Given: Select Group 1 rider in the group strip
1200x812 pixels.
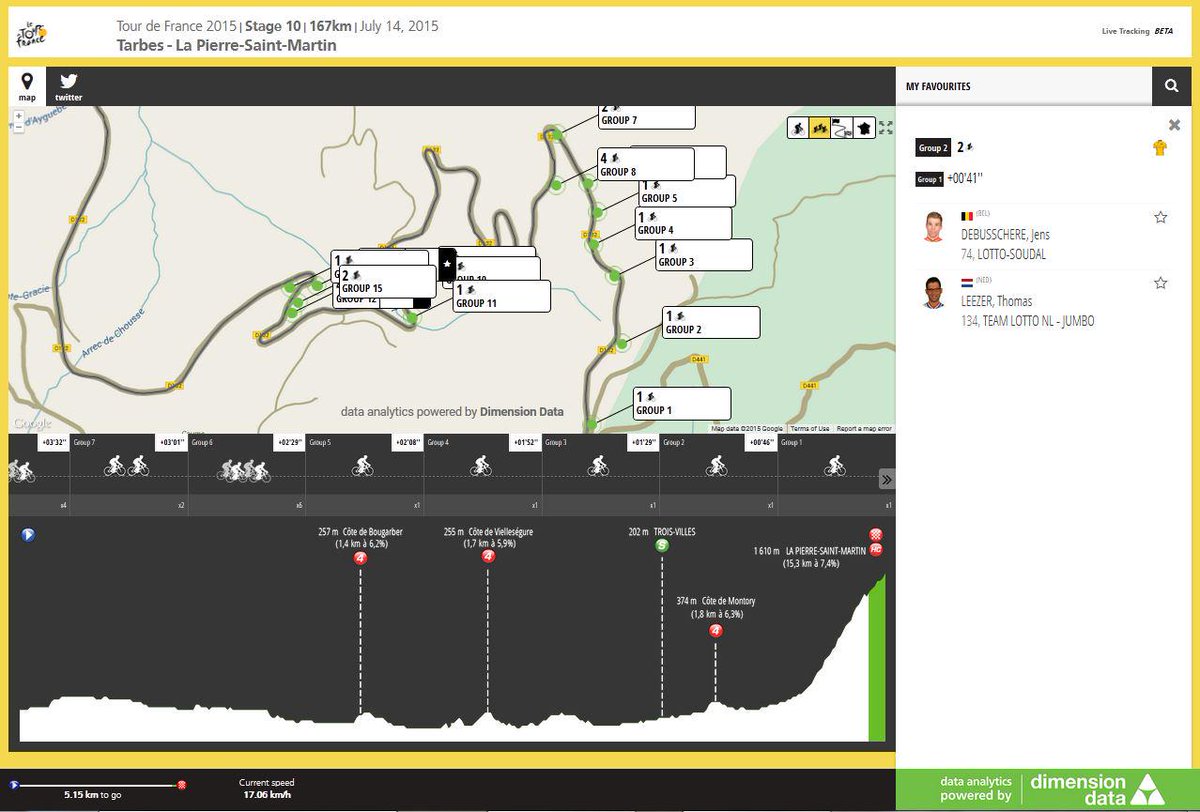Looking at the screenshot, I should pos(835,465).
